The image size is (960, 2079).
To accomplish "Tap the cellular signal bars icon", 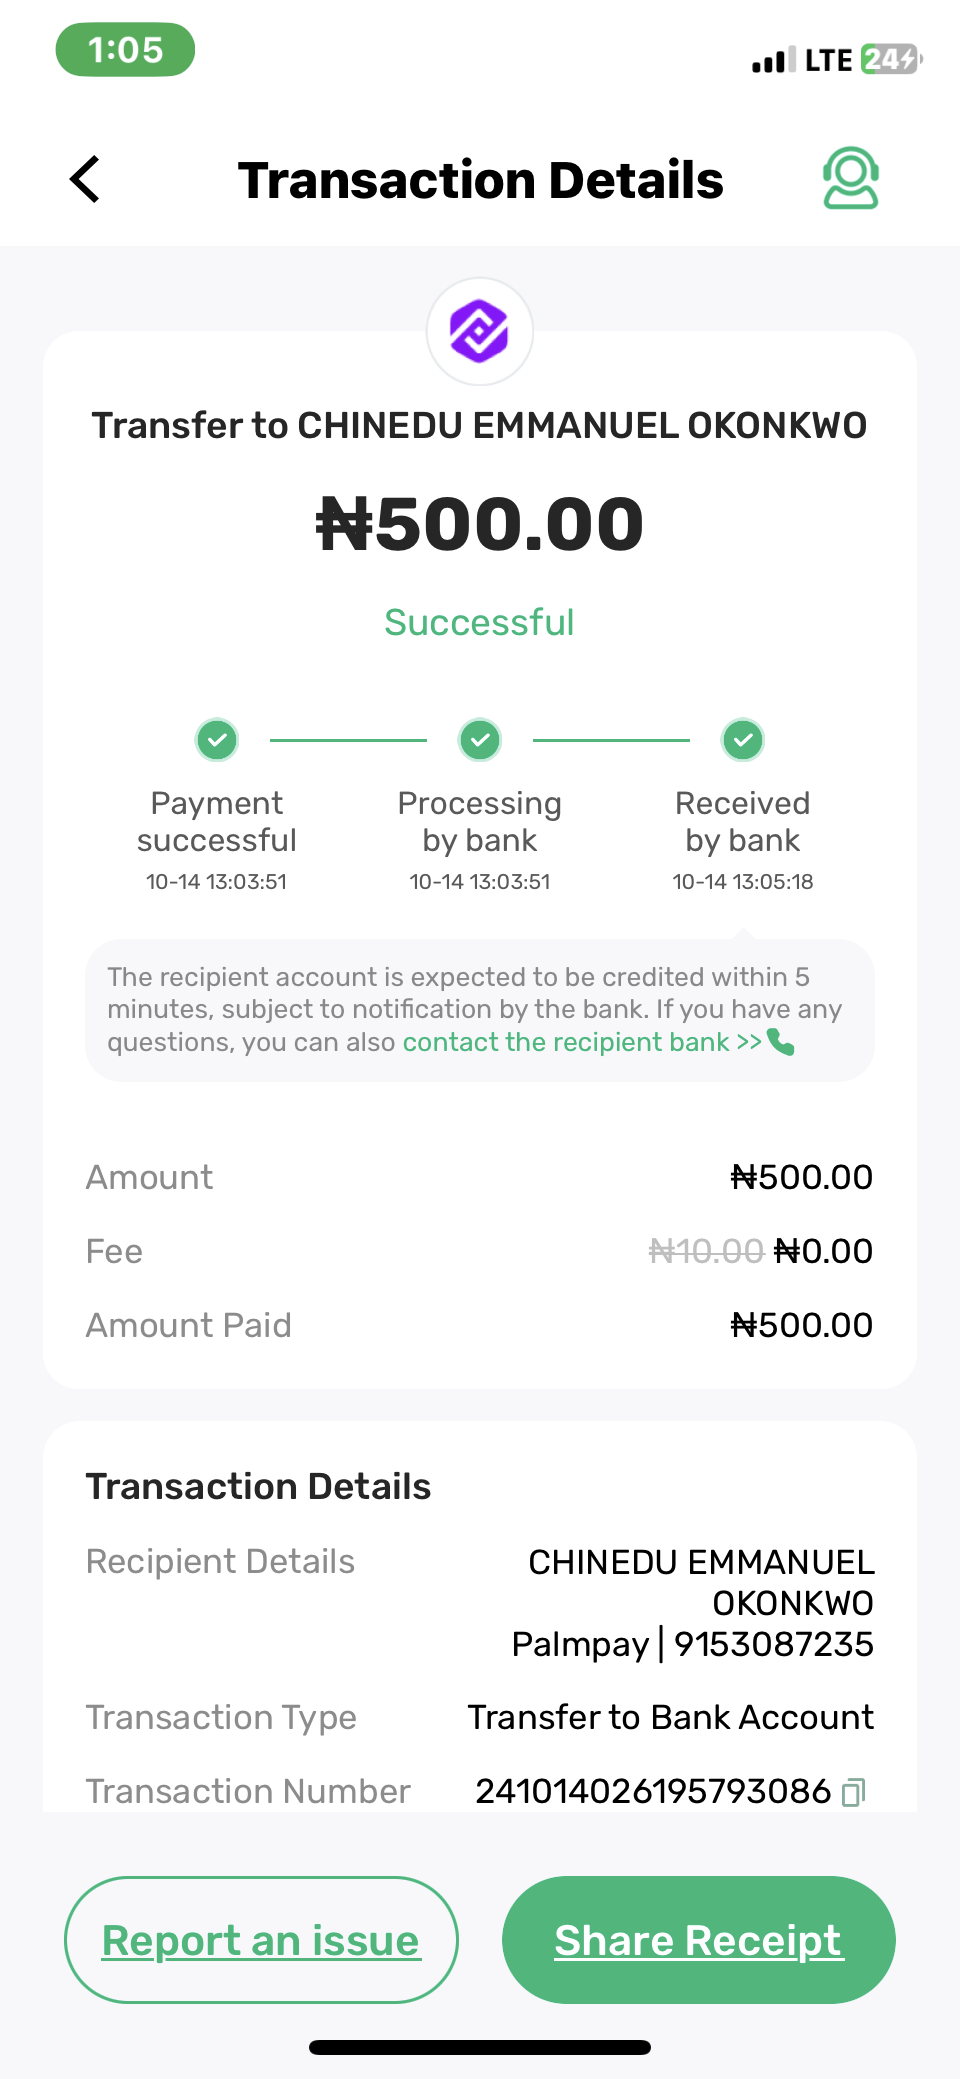I will 774,61.
